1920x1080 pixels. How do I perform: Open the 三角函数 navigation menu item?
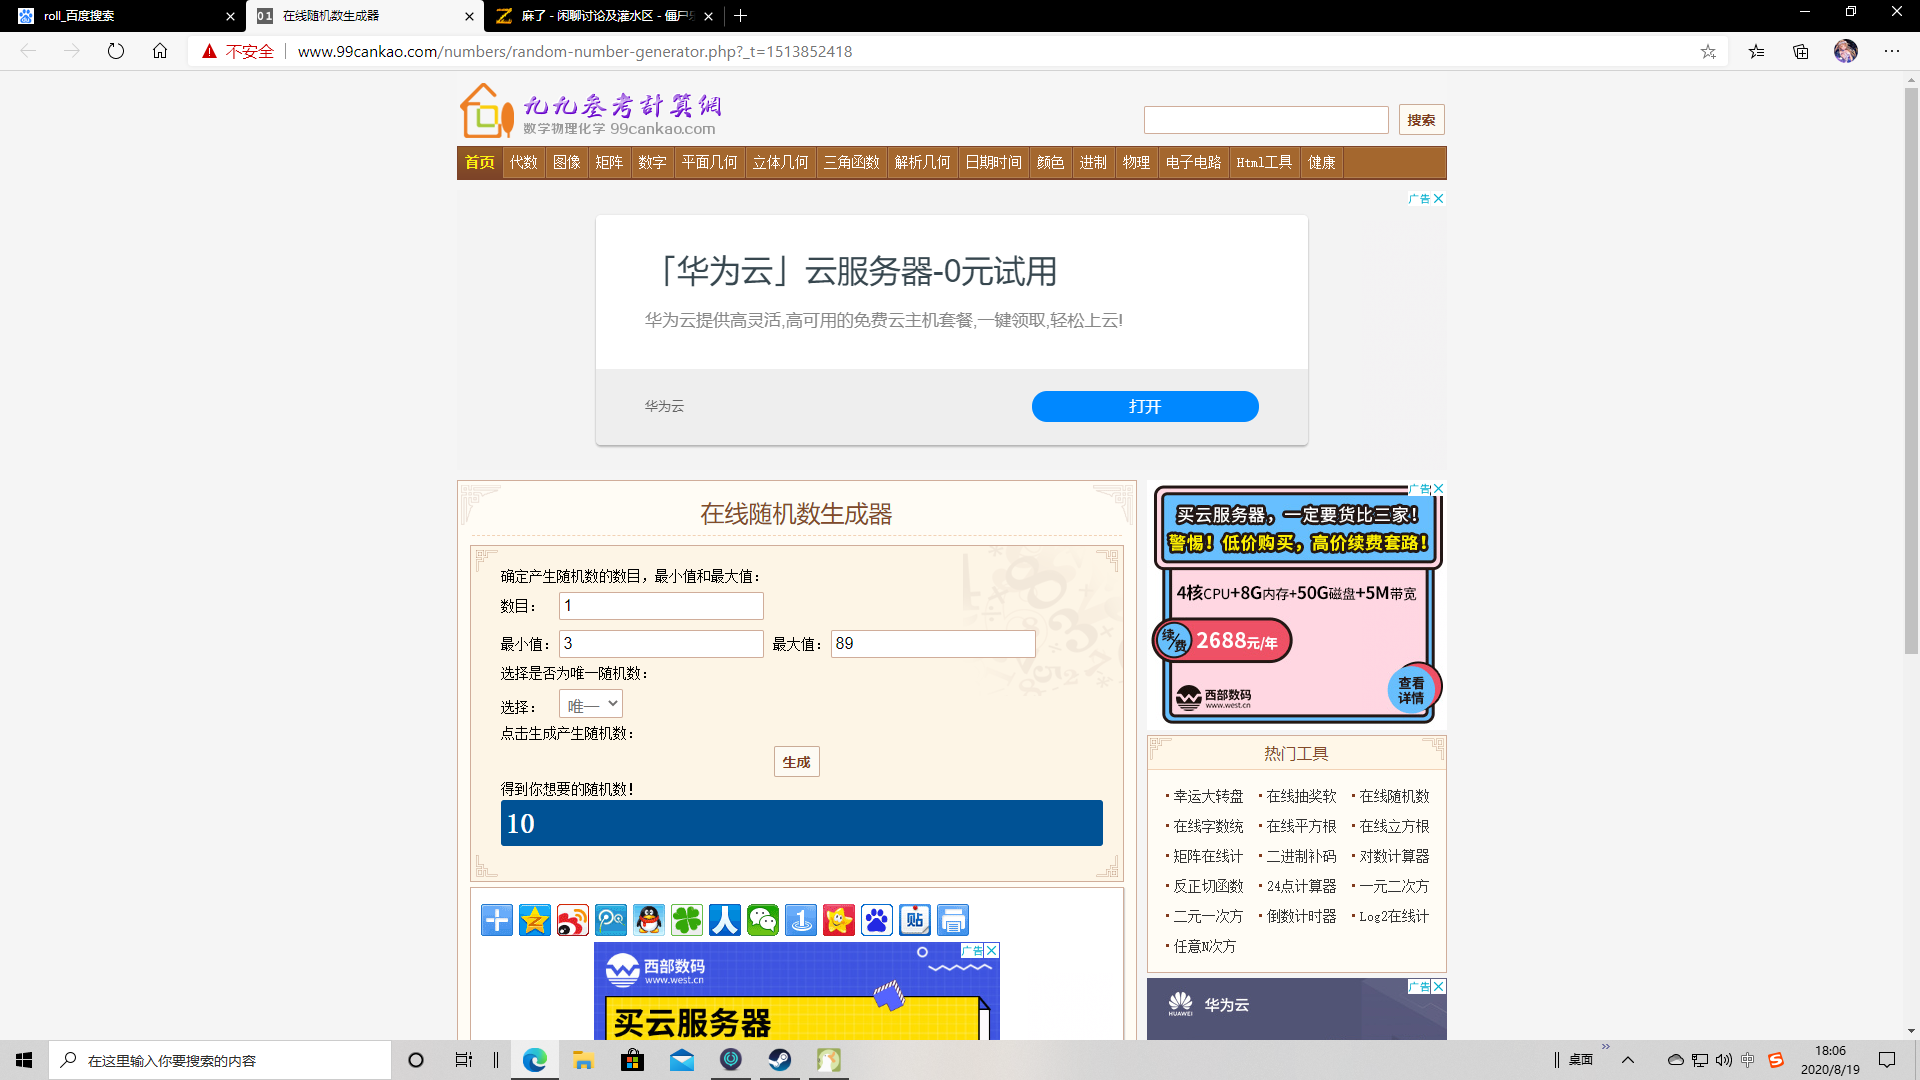point(852,162)
